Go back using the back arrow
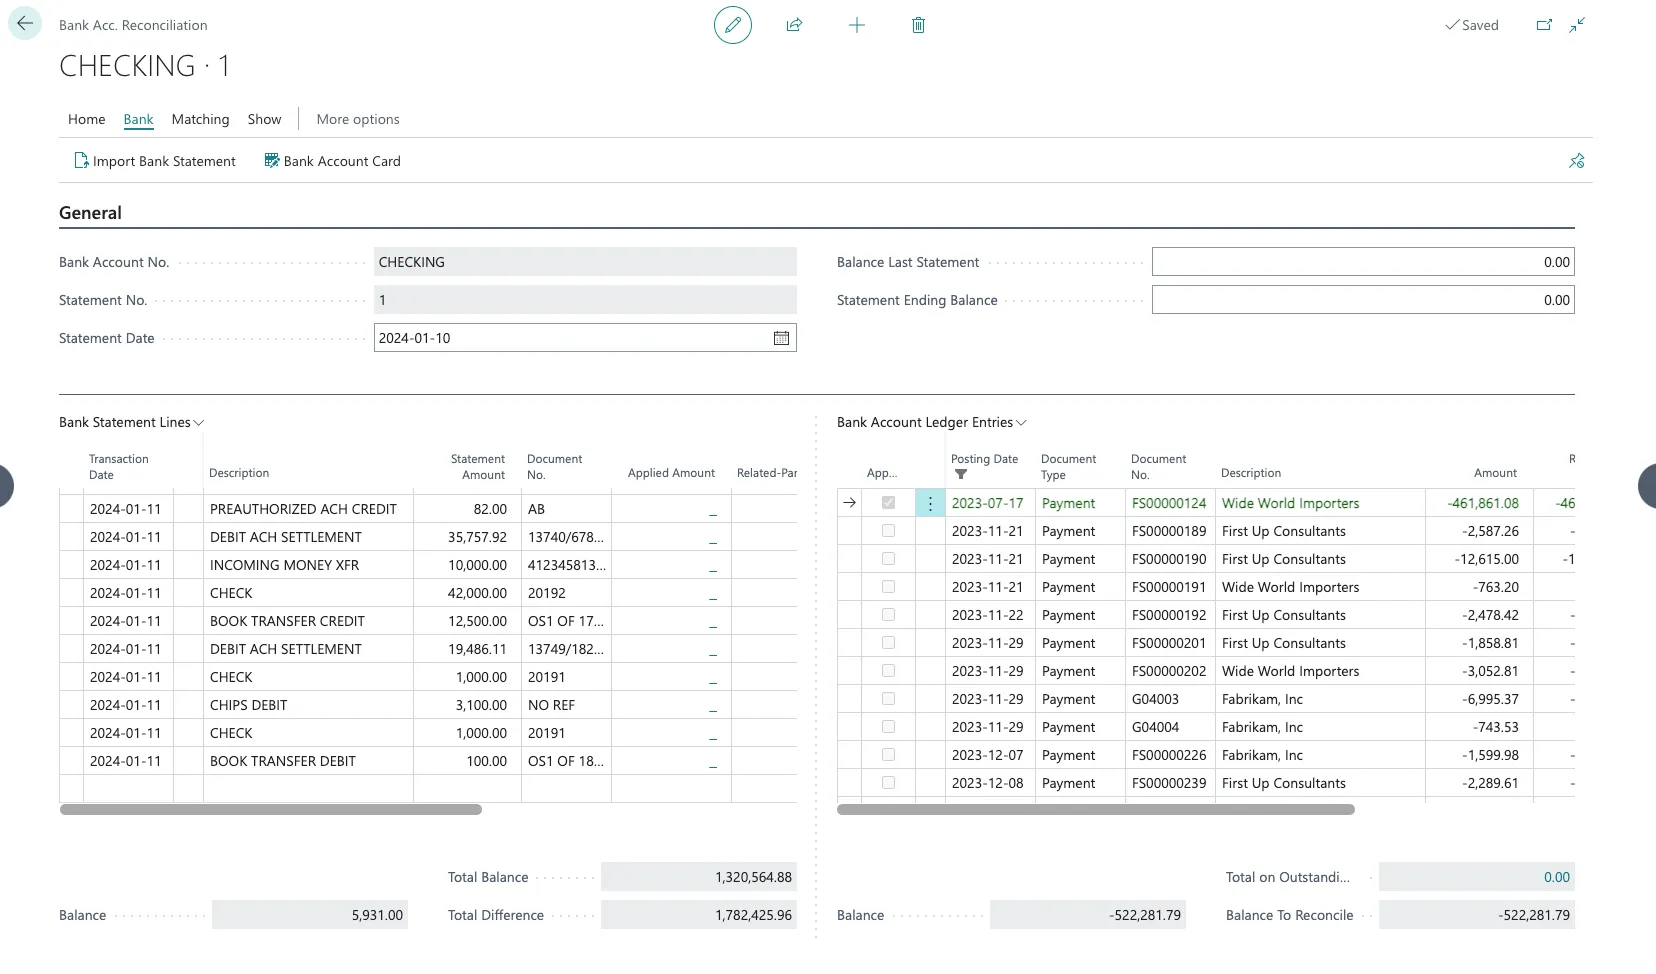This screenshot has height=974, width=1656. click(x=25, y=24)
